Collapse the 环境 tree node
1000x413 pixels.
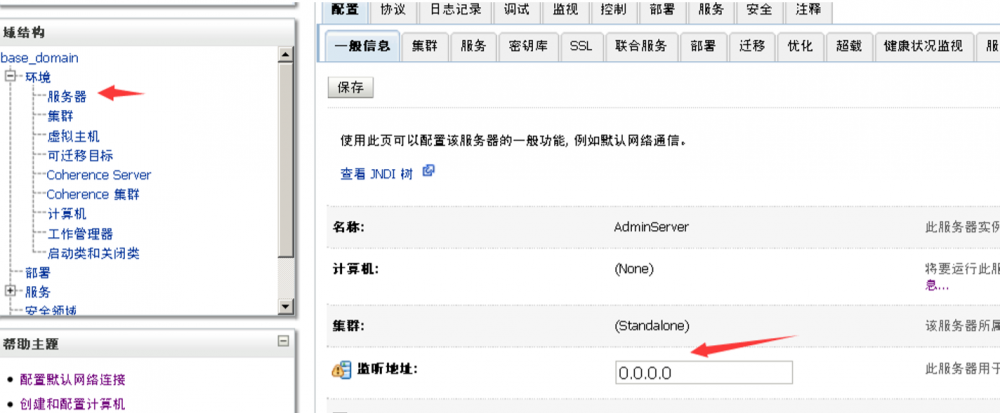tap(10, 76)
